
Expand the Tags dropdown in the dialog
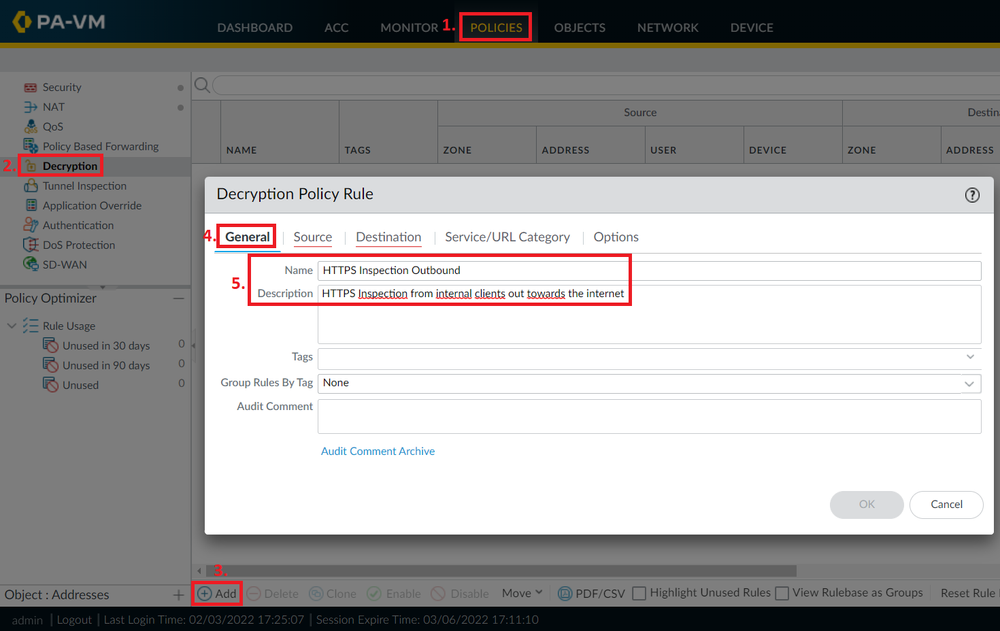point(968,356)
